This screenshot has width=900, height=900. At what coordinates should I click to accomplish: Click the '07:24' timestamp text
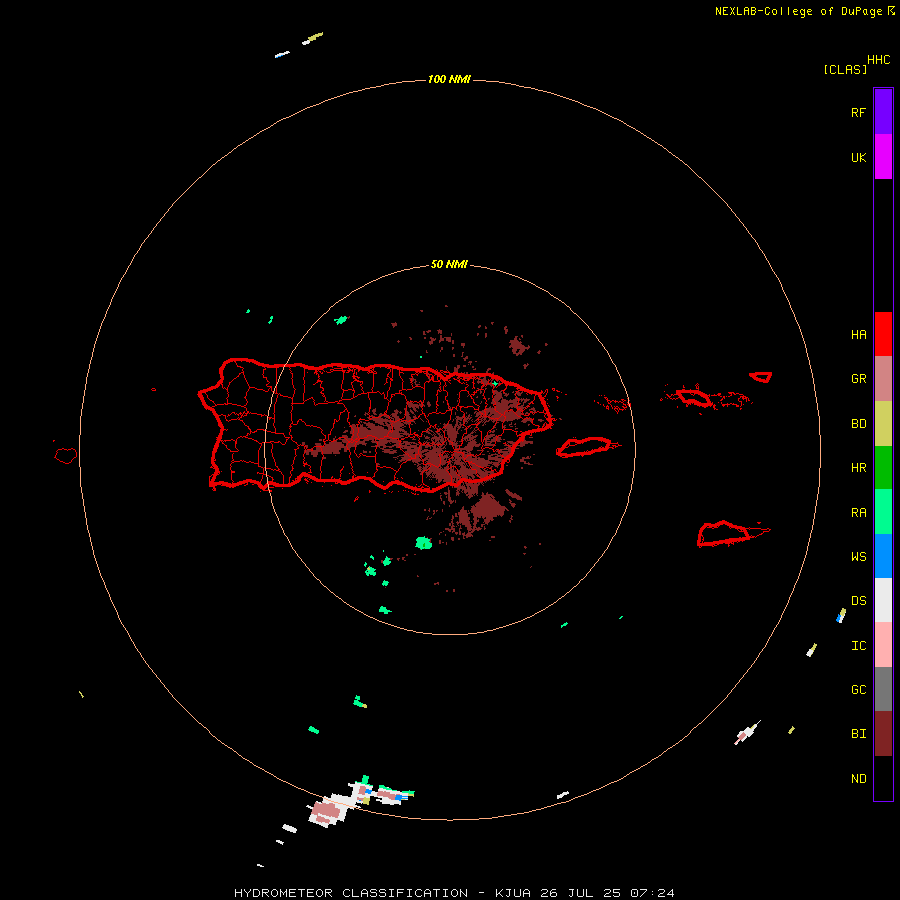click(x=653, y=893)
